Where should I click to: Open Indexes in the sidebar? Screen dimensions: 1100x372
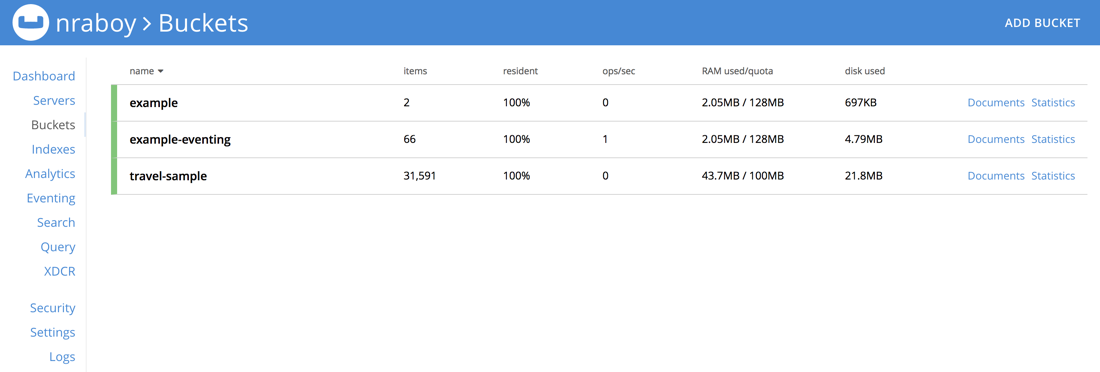point(53,150)
